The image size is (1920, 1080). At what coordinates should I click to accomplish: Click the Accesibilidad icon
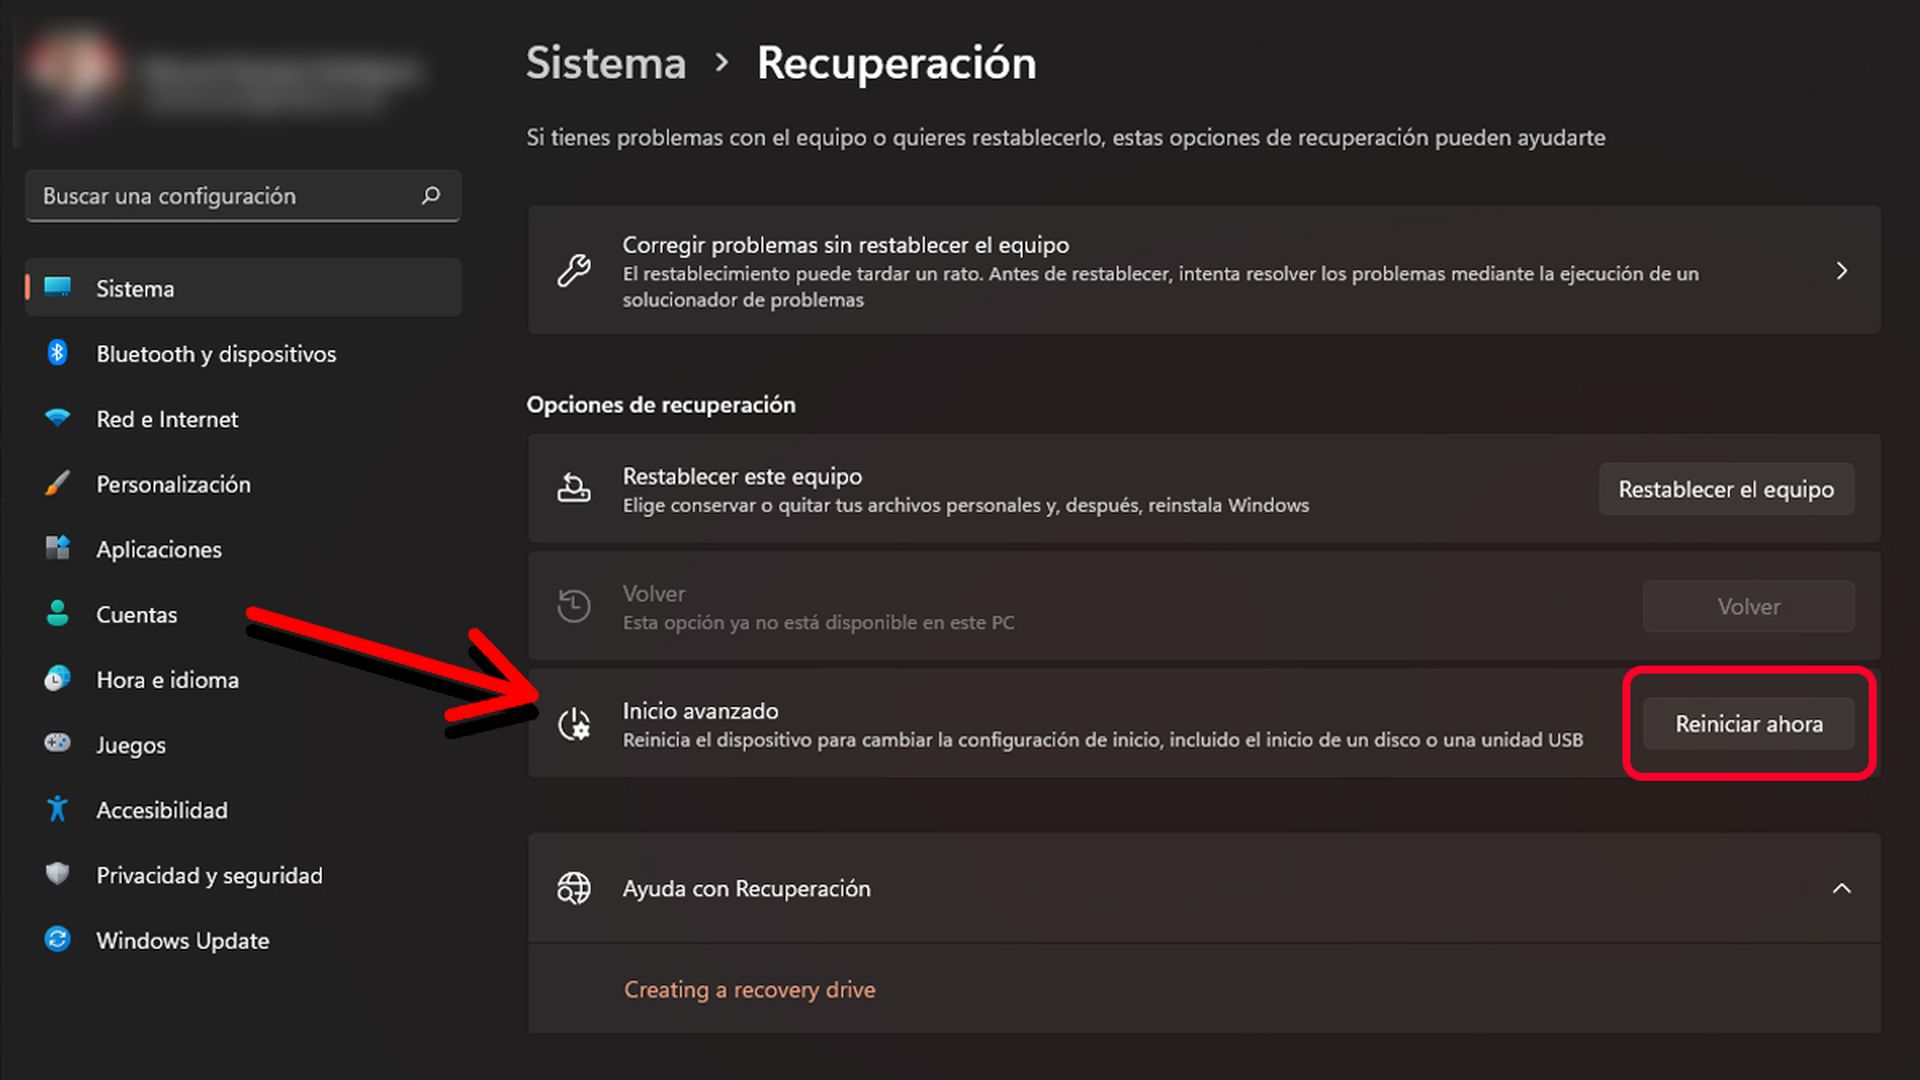tap(59, 810)
